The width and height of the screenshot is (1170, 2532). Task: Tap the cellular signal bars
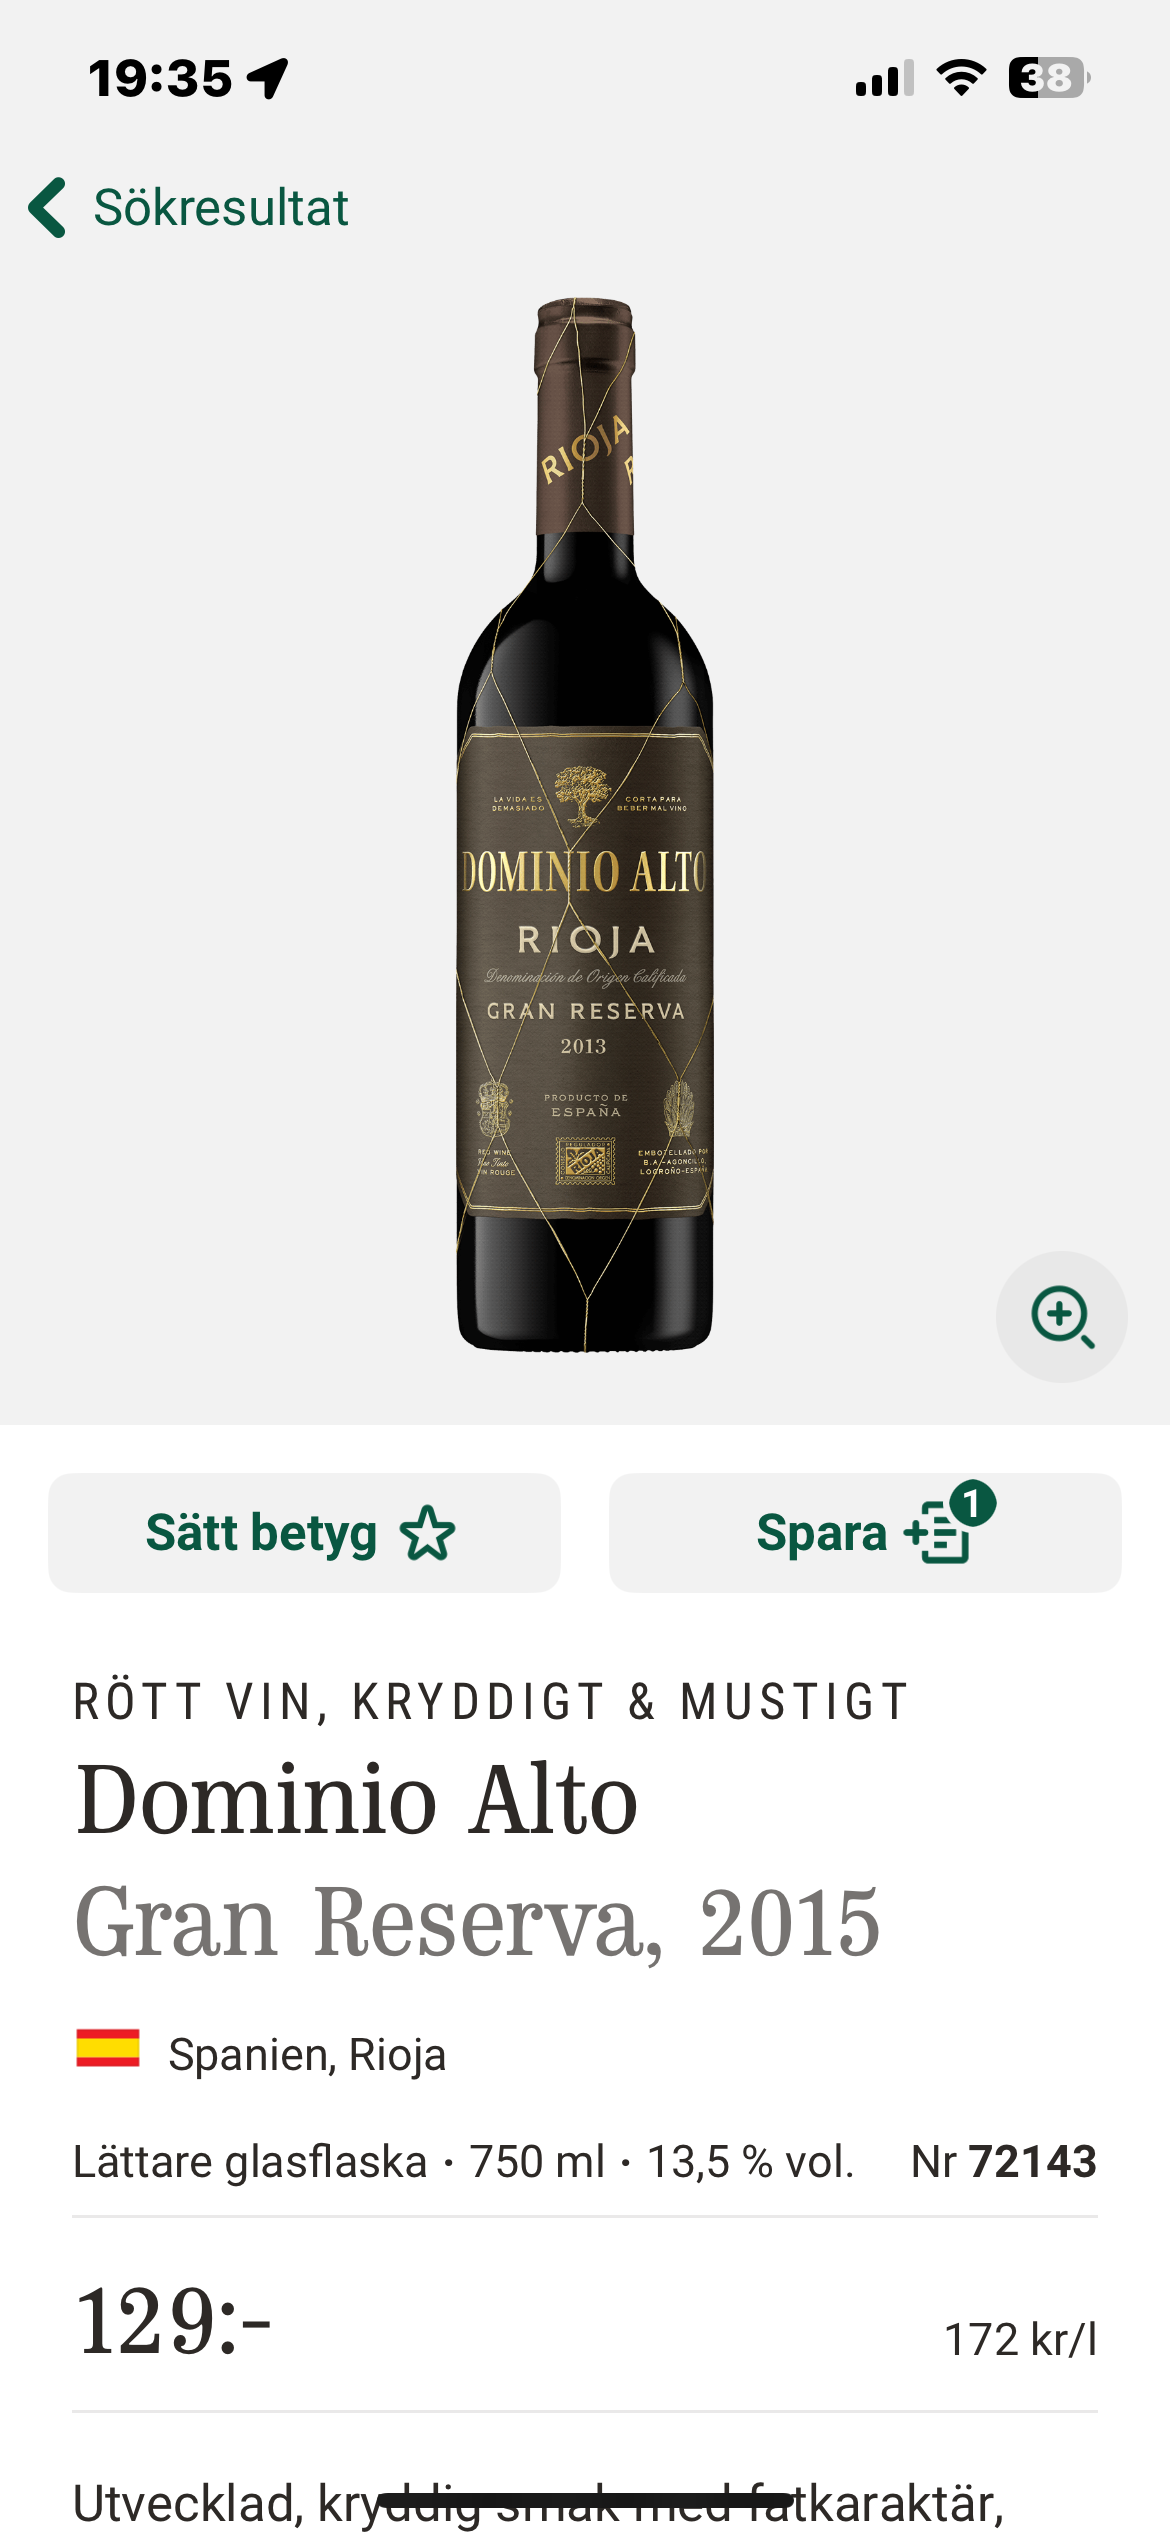(885, 78)
